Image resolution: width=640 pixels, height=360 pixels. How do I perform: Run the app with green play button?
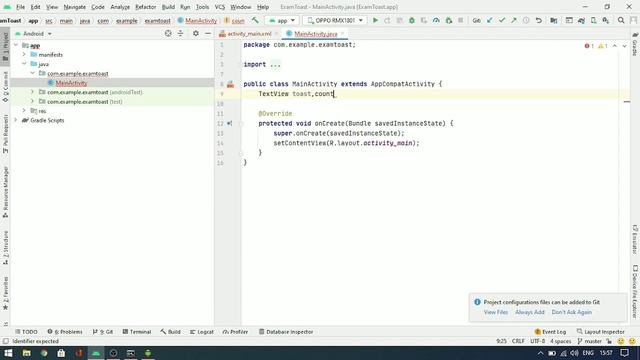pos(375,20)
